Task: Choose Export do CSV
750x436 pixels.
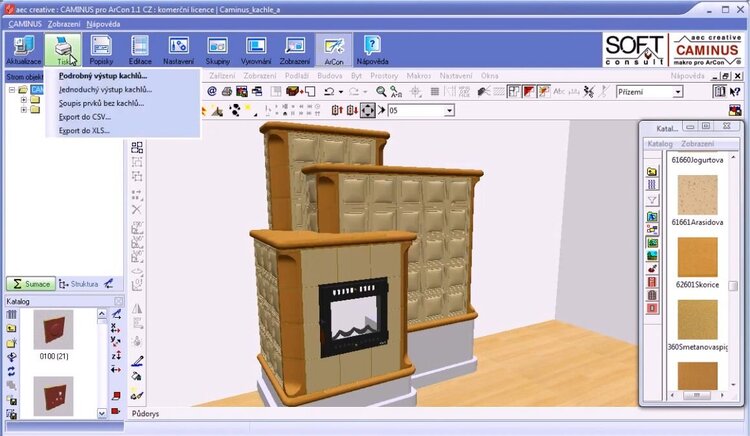Action: [x=85, y=117]
